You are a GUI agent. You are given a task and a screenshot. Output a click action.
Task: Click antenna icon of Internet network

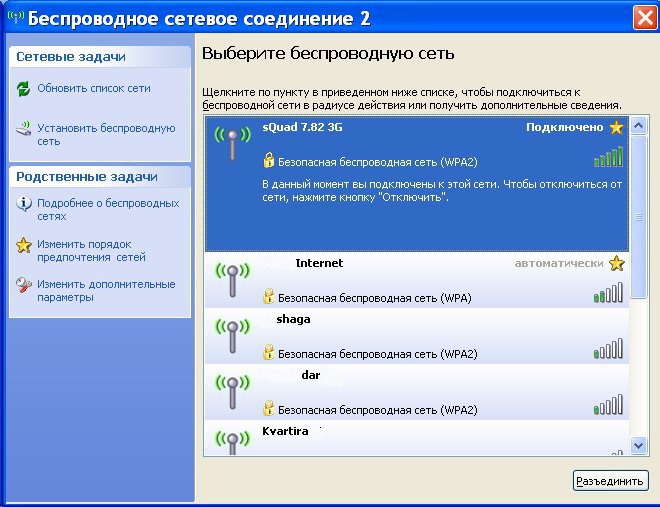click(232, 280)
